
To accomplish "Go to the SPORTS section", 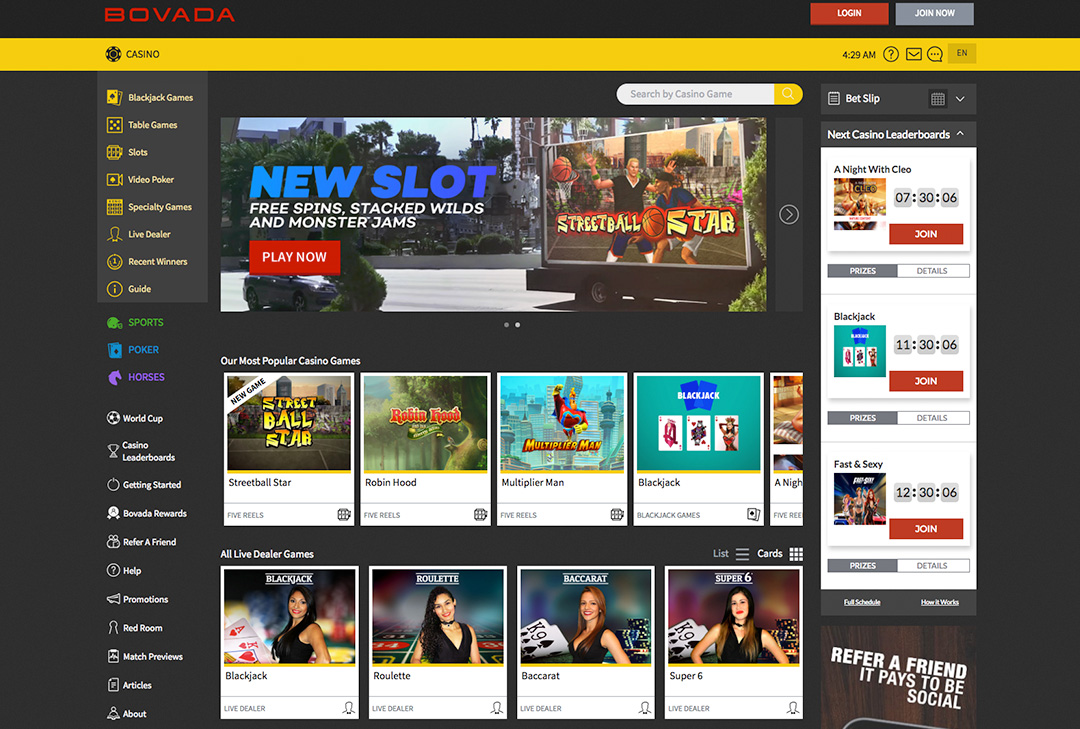I will tap(135, 322).
